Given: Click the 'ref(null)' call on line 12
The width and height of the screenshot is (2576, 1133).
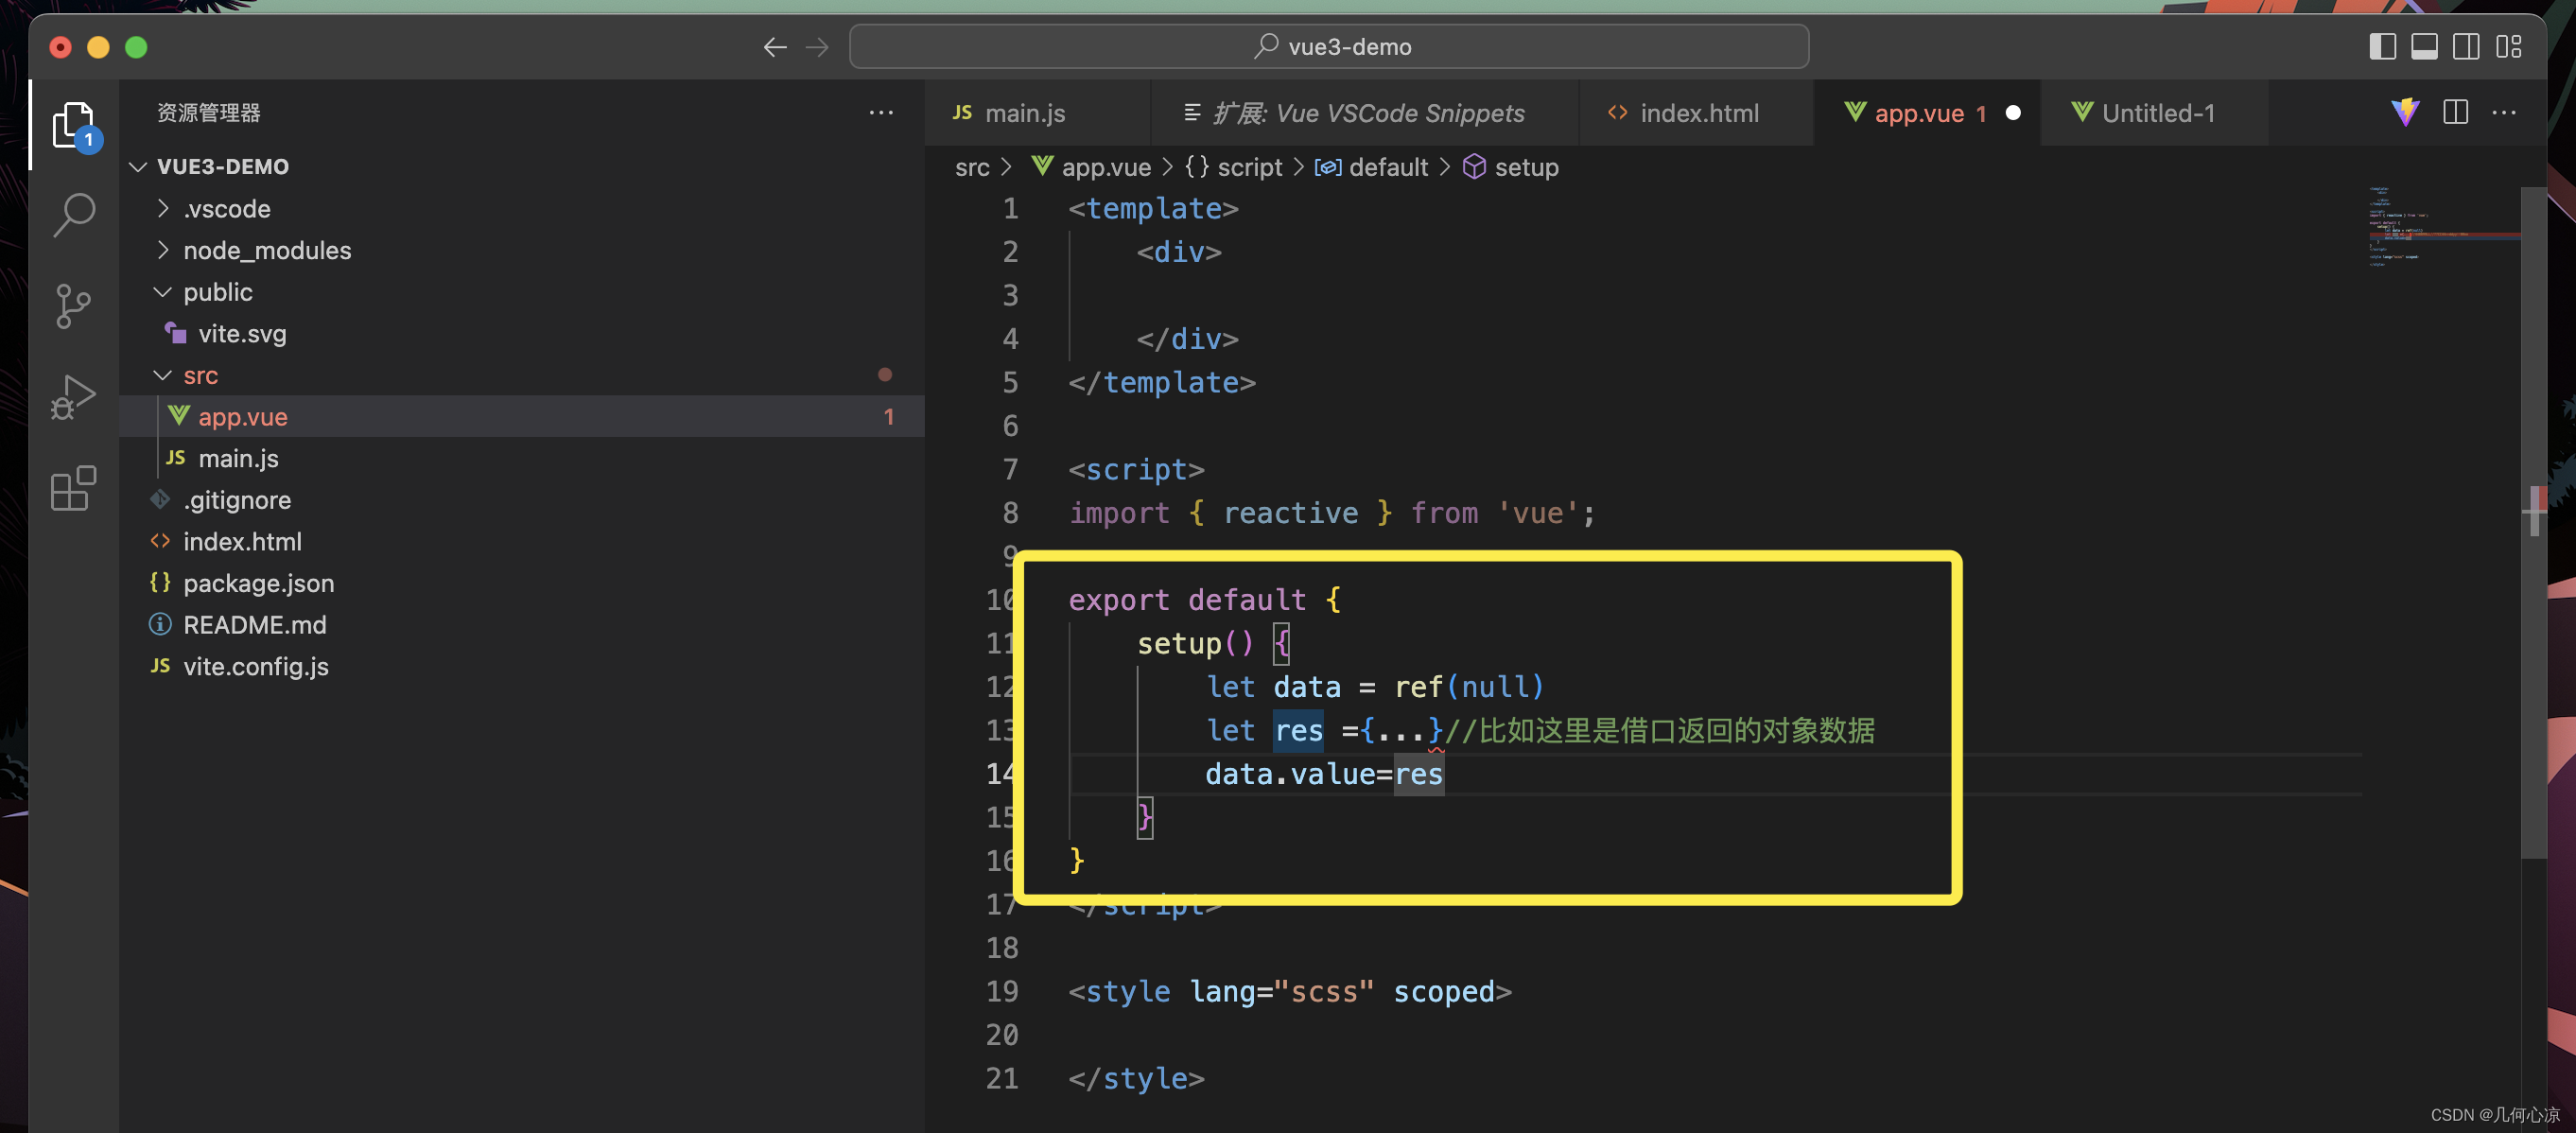Looking at the screenshot, I should click(x=1469, y=687).
